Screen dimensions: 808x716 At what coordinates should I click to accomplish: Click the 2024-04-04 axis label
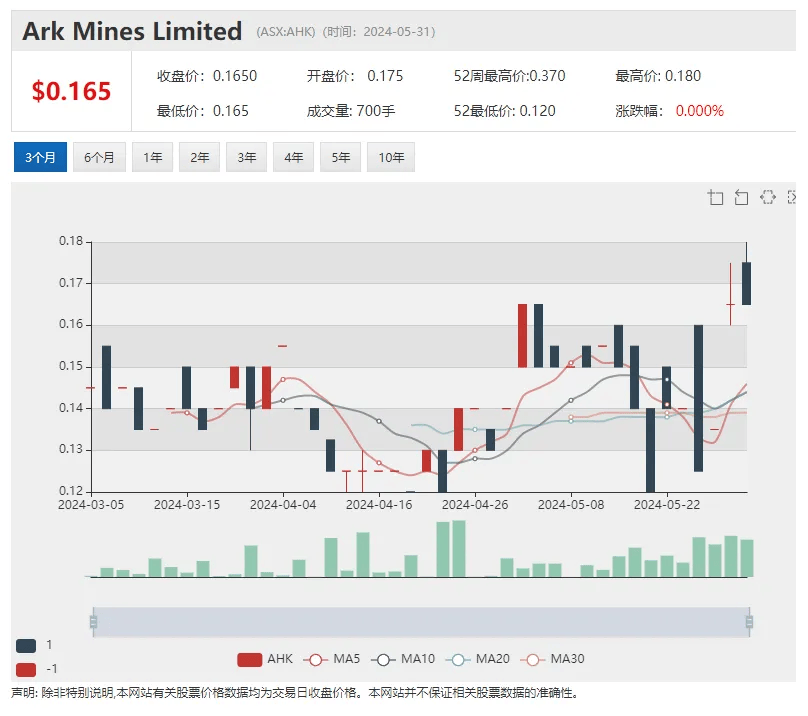click(x=283, y=505)
